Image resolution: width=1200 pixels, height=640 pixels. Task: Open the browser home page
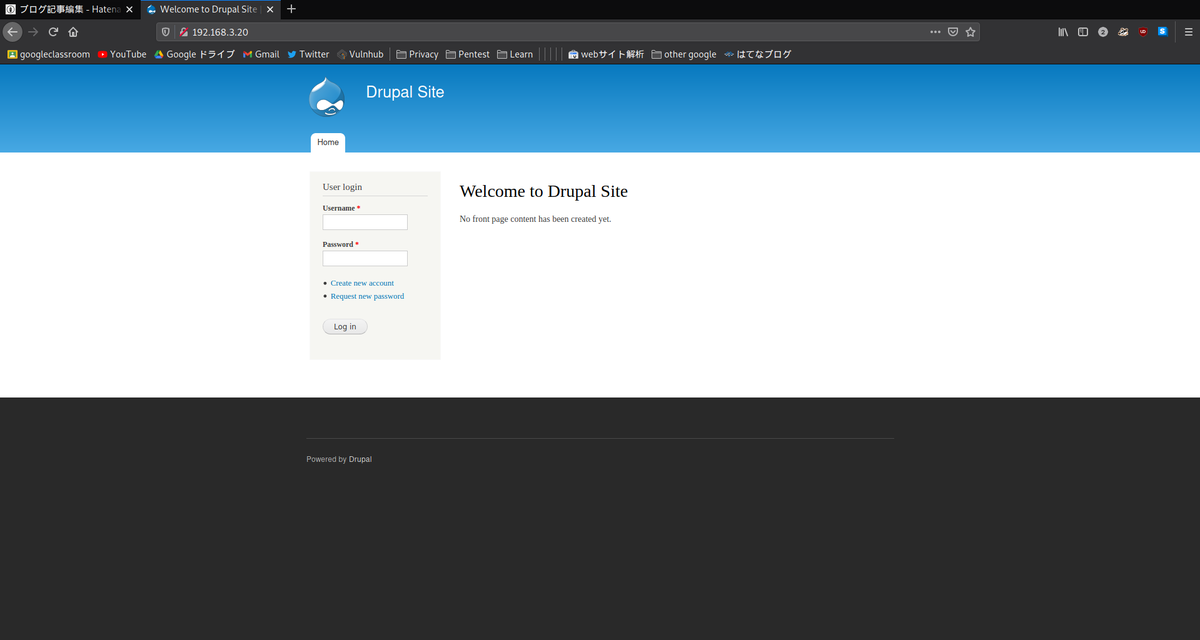click(x=73, y=31)
